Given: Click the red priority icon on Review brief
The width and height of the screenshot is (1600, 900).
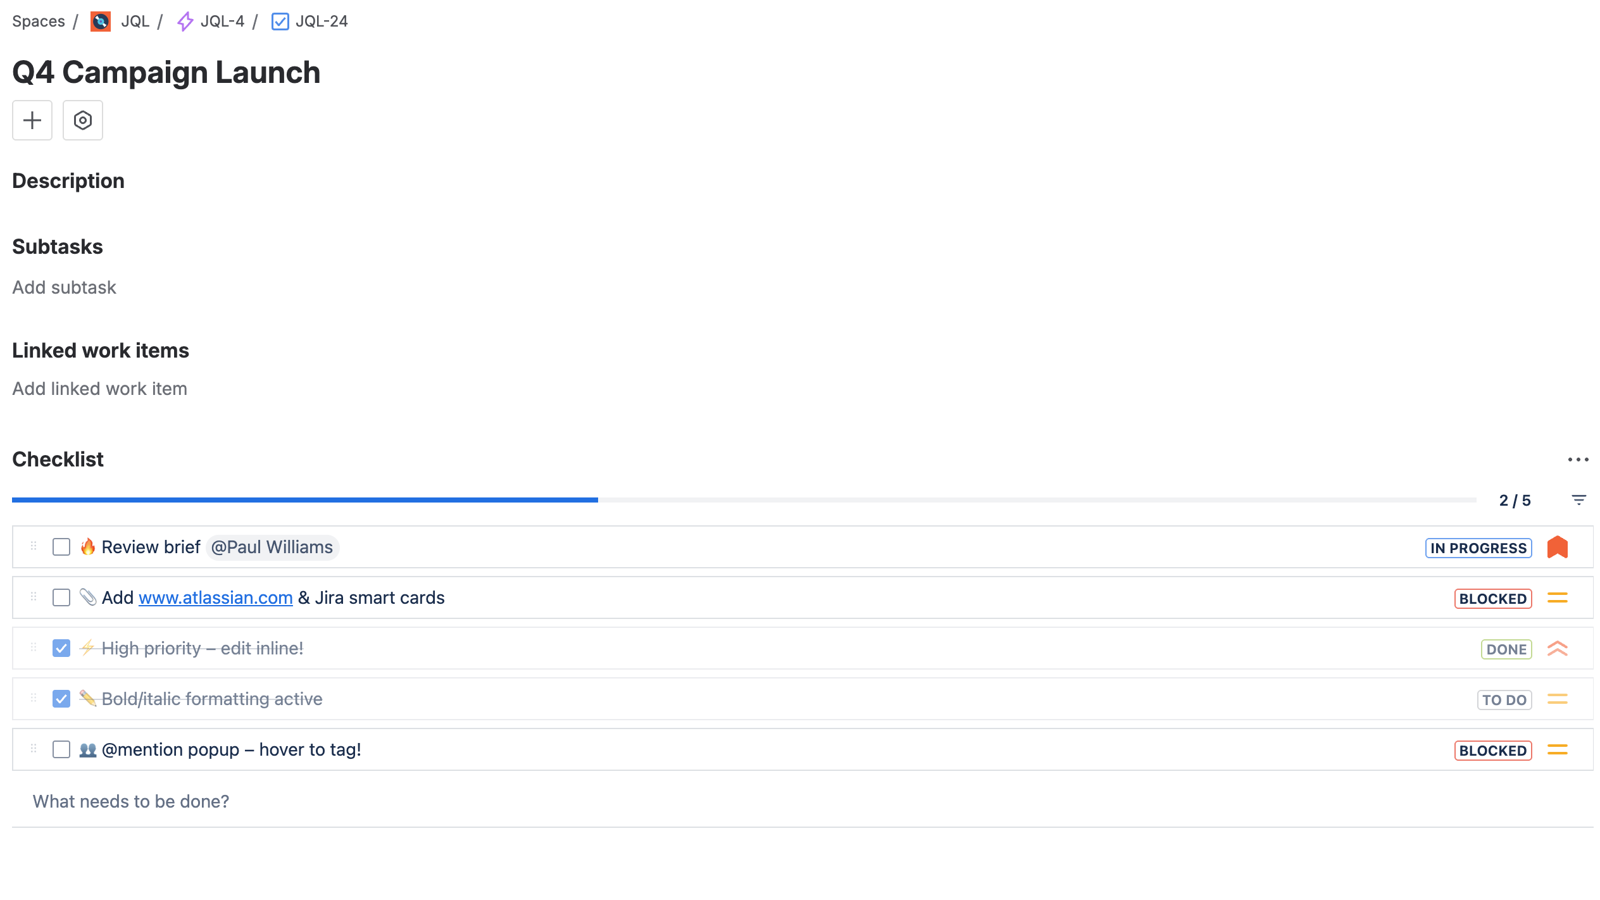Looking at the screenshot, I should tap(1557, 547).
